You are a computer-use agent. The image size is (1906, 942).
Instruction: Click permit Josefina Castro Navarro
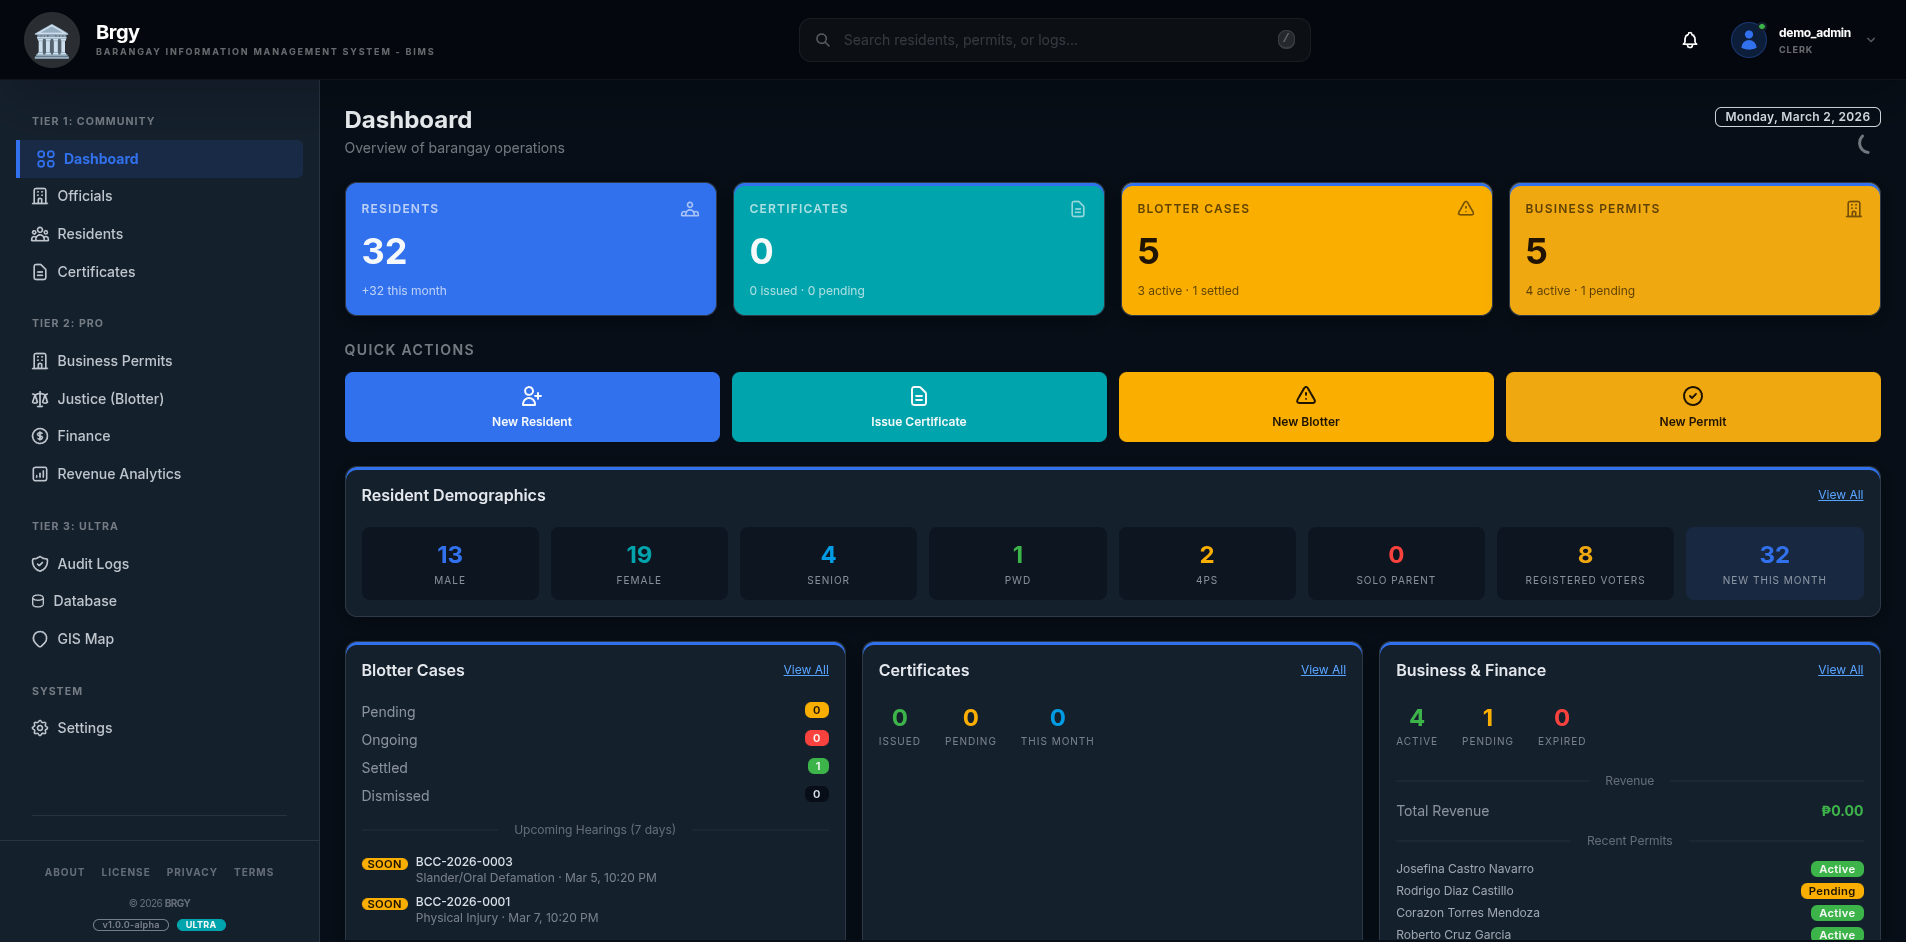[x=1464, y=869]
